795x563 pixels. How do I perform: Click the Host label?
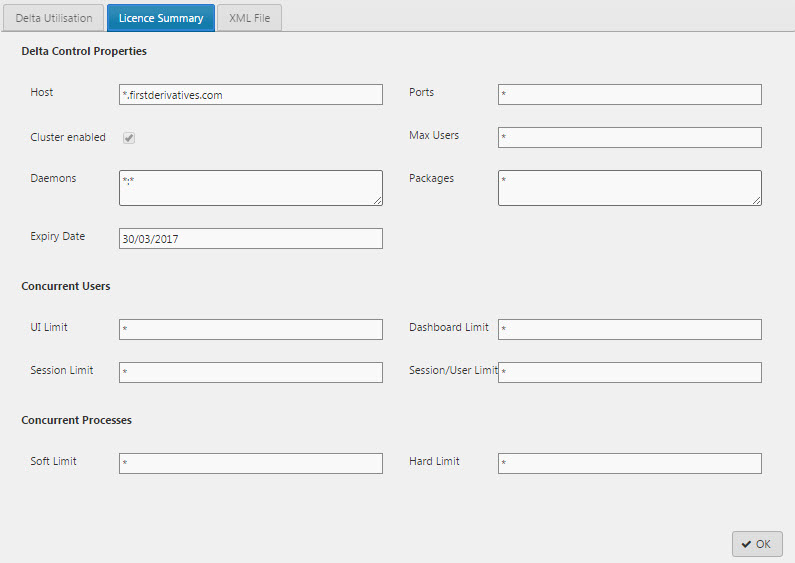(42, 92)
